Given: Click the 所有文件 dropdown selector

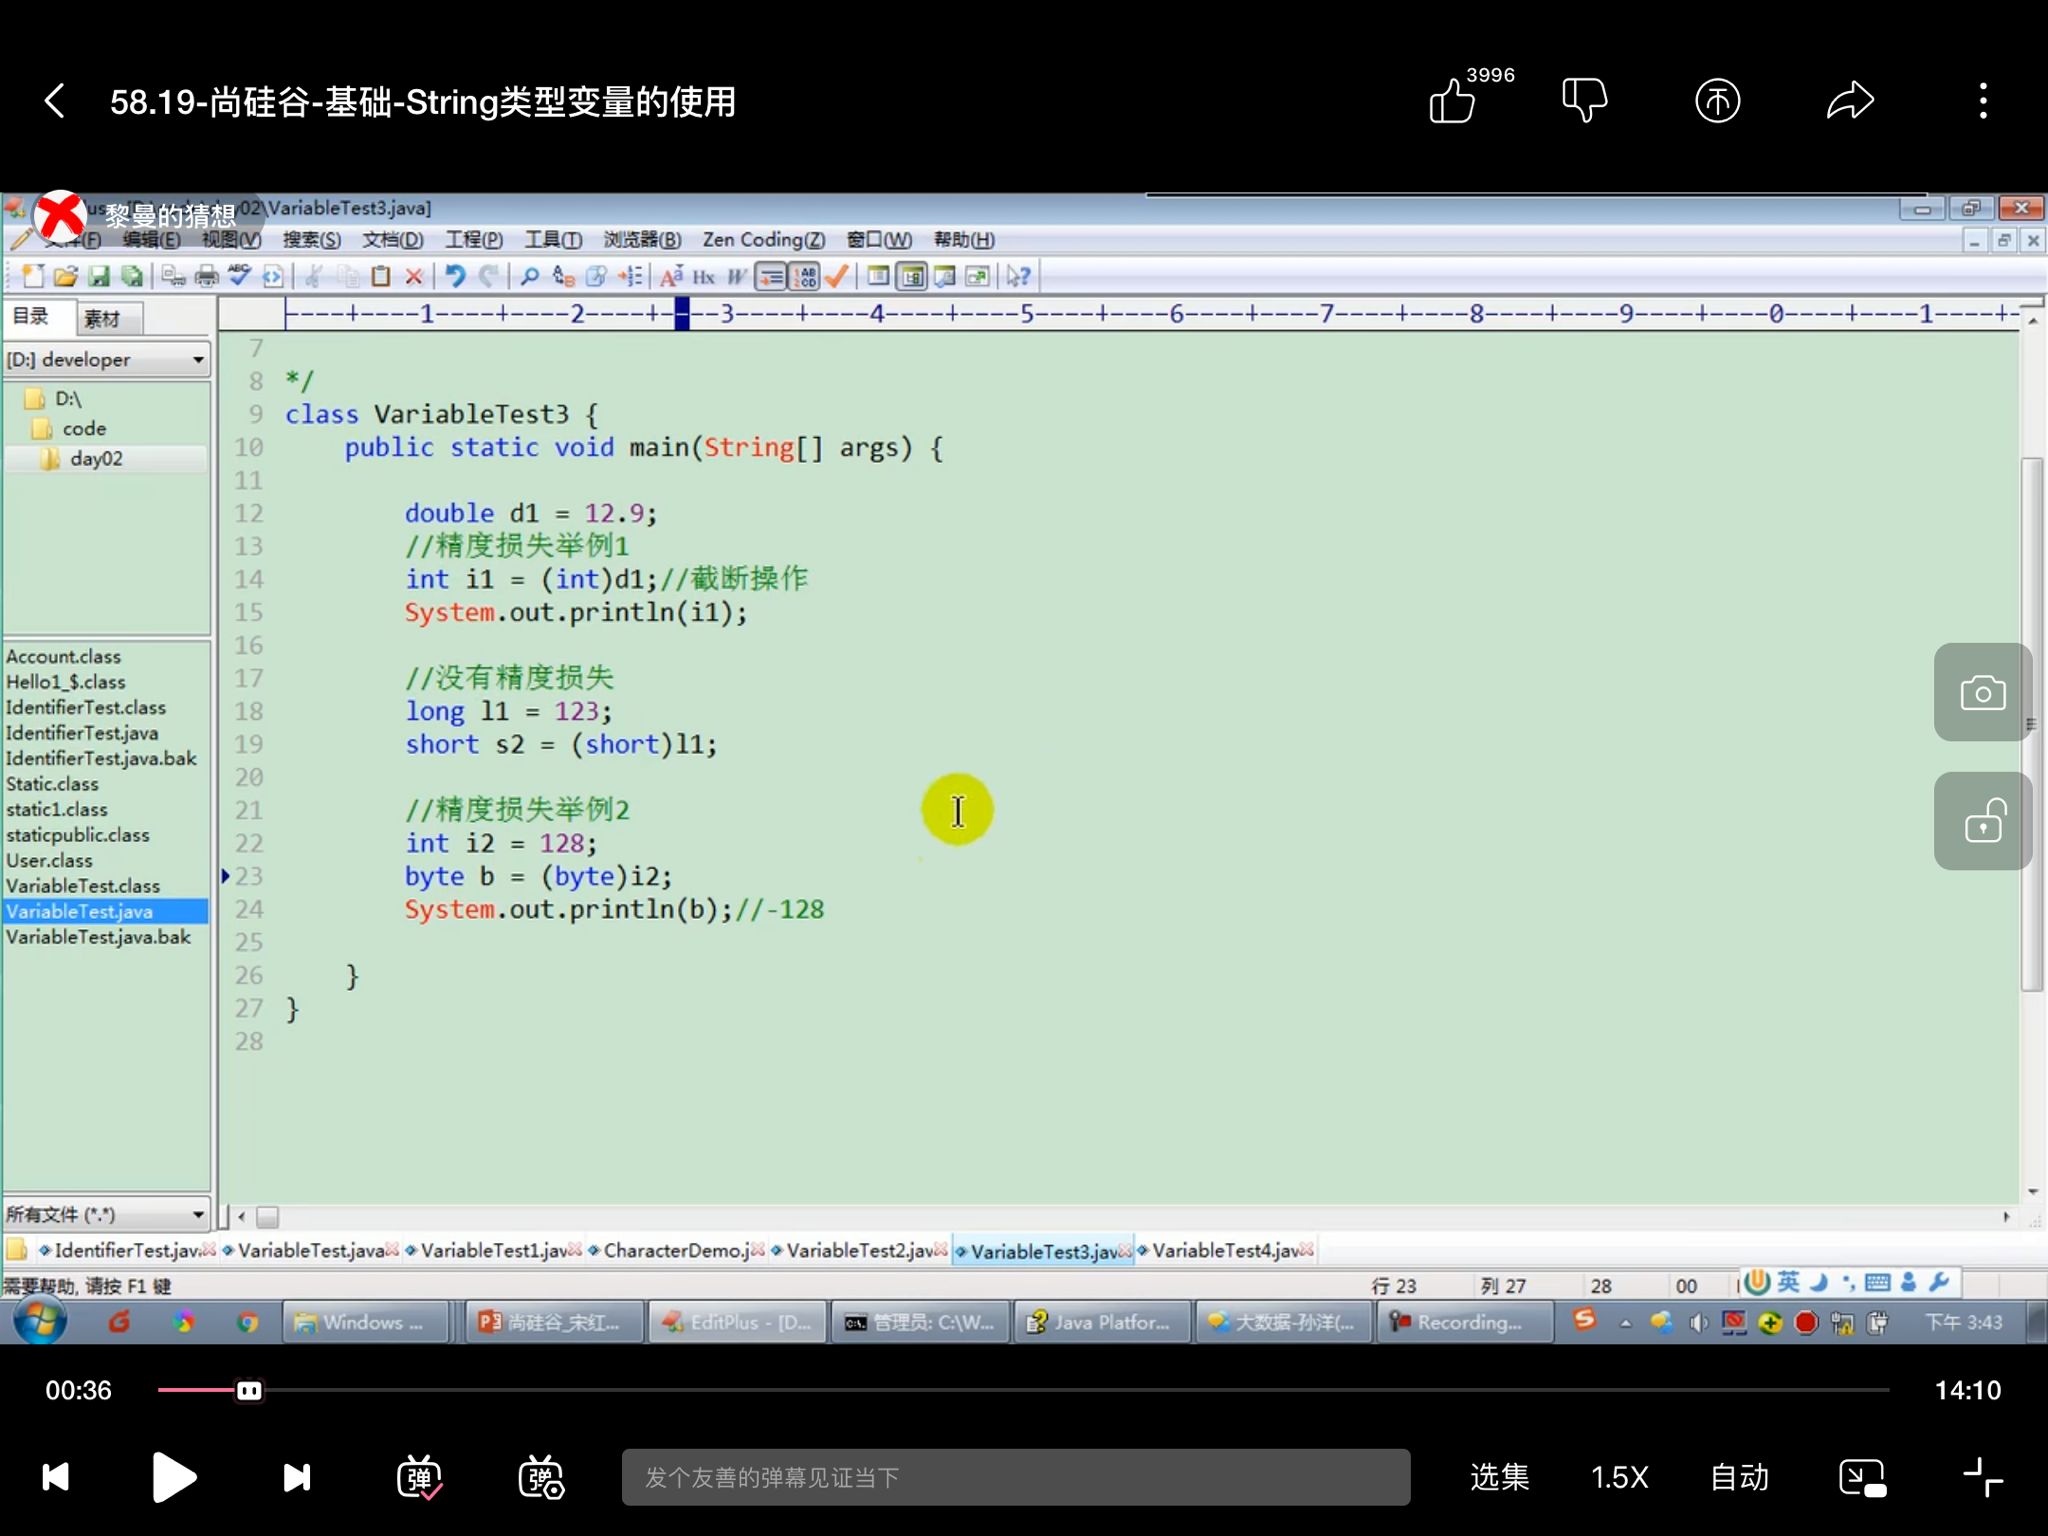Looking at the screenshot, I should click(106, 1213).
